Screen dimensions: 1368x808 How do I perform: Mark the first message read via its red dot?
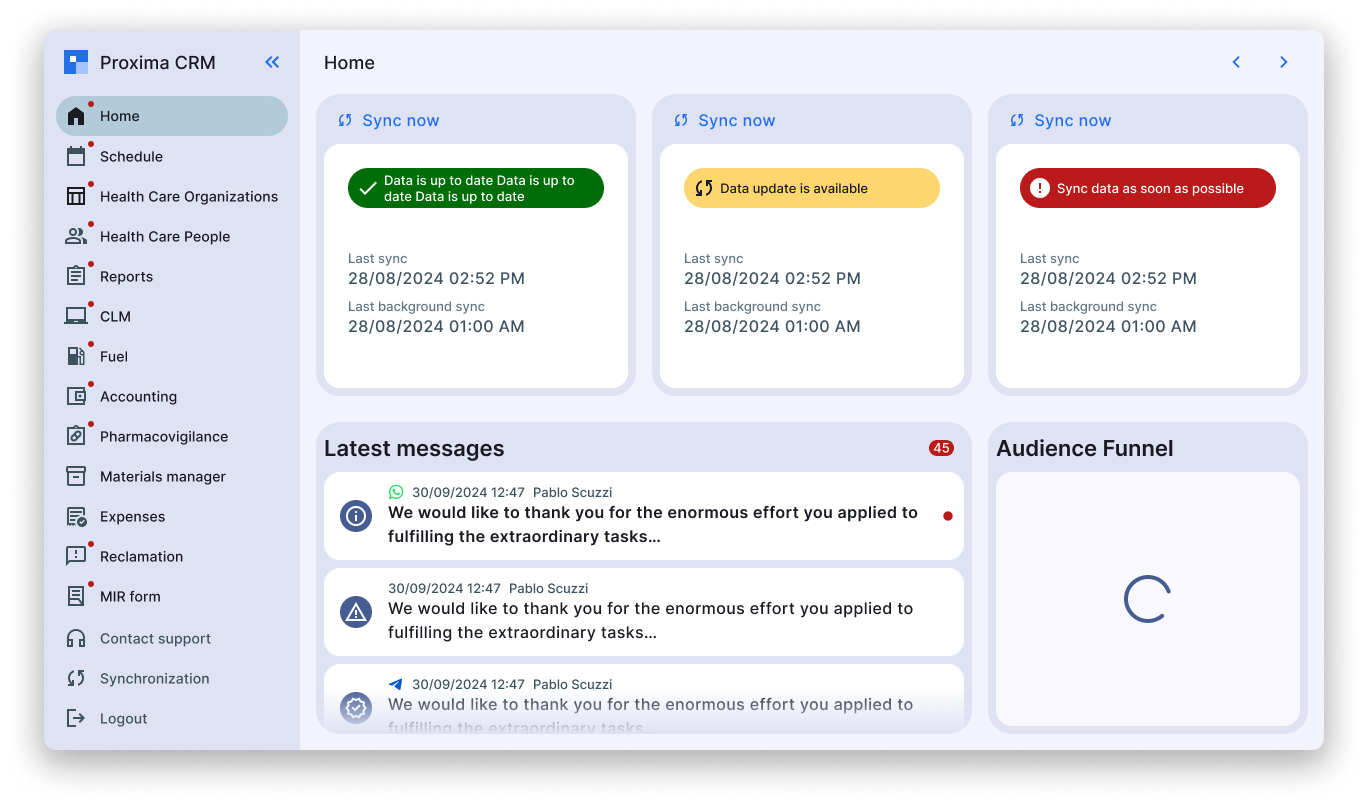(947, 516)
